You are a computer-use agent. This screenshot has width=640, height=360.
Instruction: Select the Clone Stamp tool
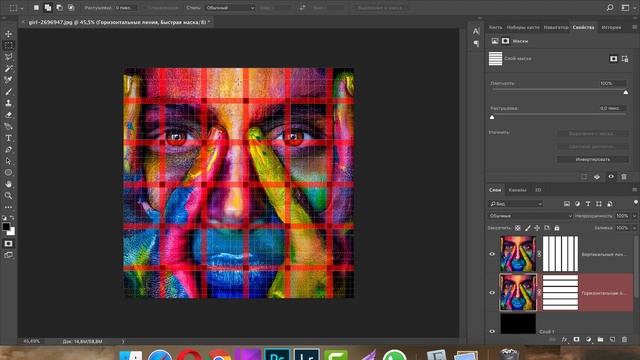pyautogui.click(x=8, y=103)
